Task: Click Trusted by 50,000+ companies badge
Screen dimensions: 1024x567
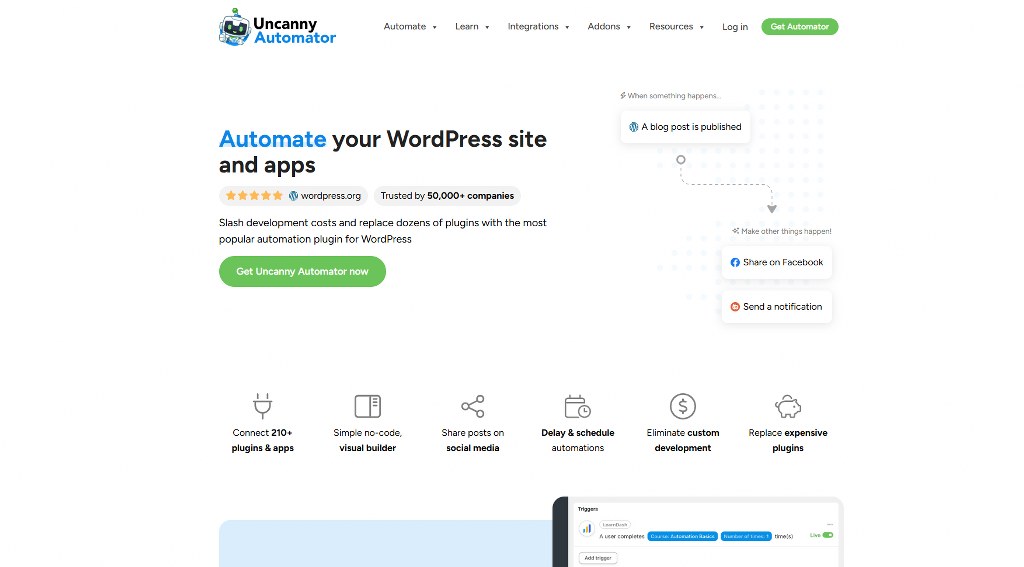Action: pyautogui.click(x=447, y=196)
